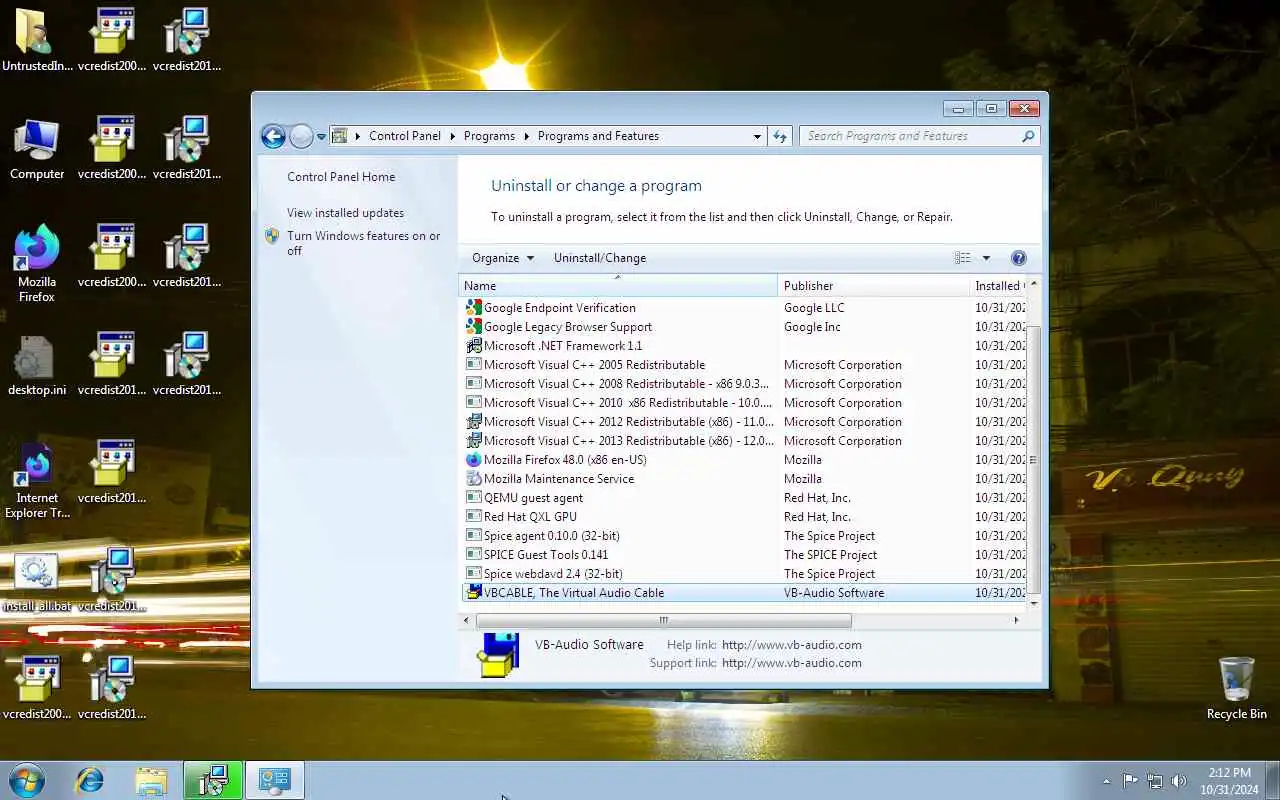Click the horizontal scrollbar right arrow
The image size is (1280, 800).
(1017, 620)
